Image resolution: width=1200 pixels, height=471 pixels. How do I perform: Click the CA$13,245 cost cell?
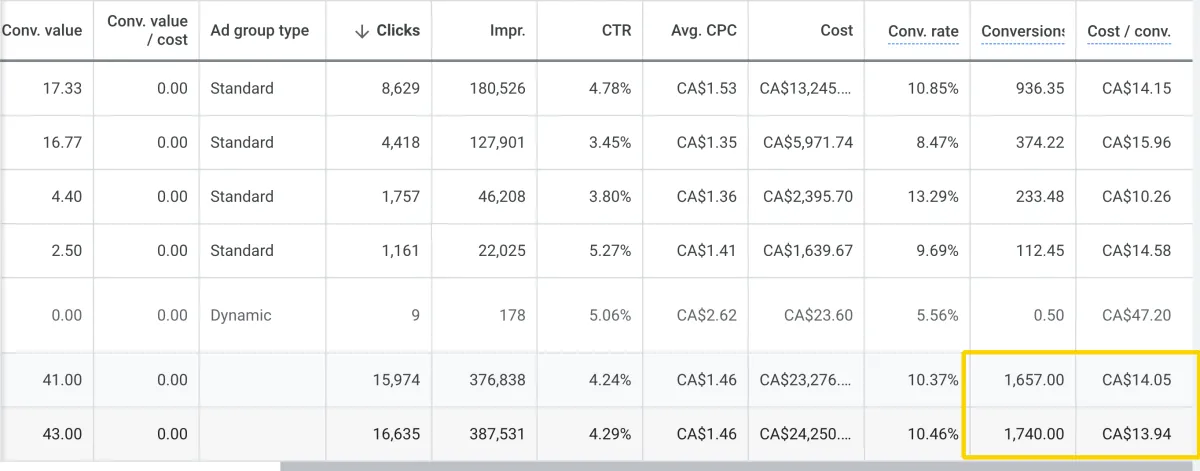807,88
